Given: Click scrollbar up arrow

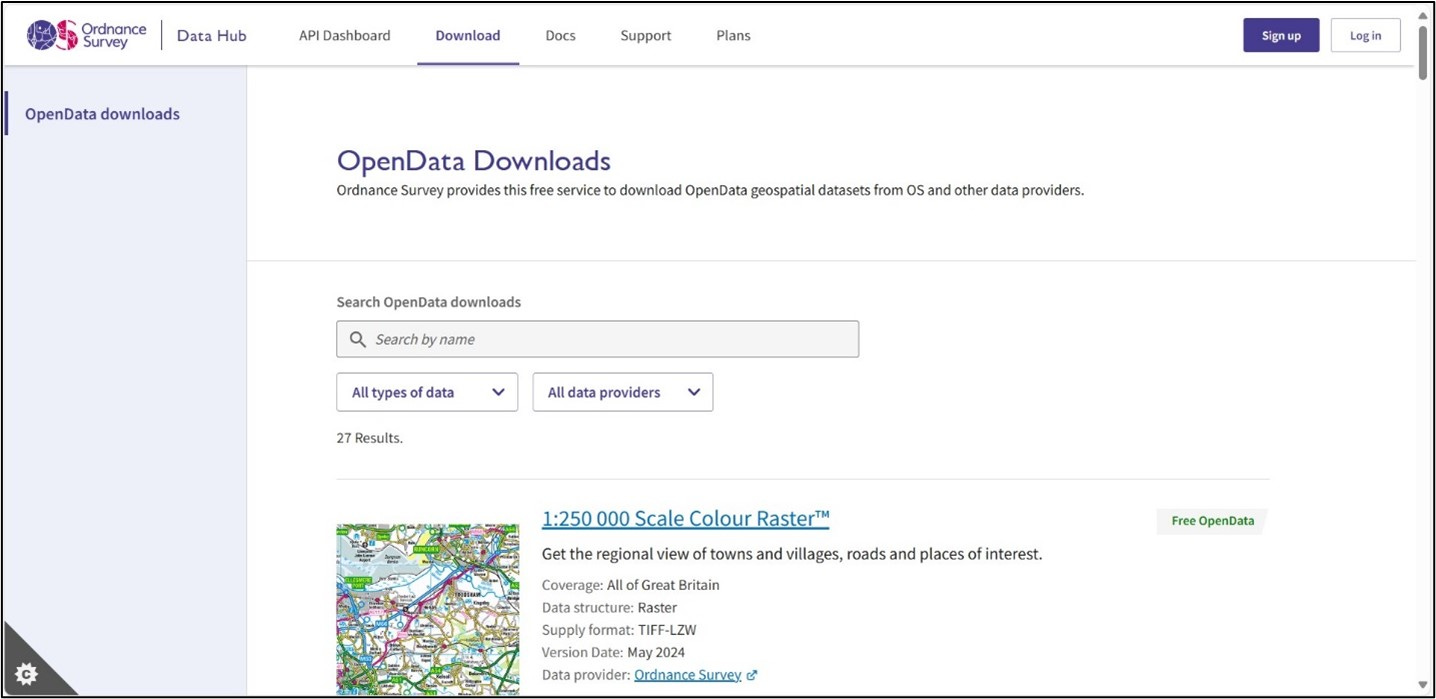Looking at the screenshot, I should pyautogui.click(x=1423, y=14).
